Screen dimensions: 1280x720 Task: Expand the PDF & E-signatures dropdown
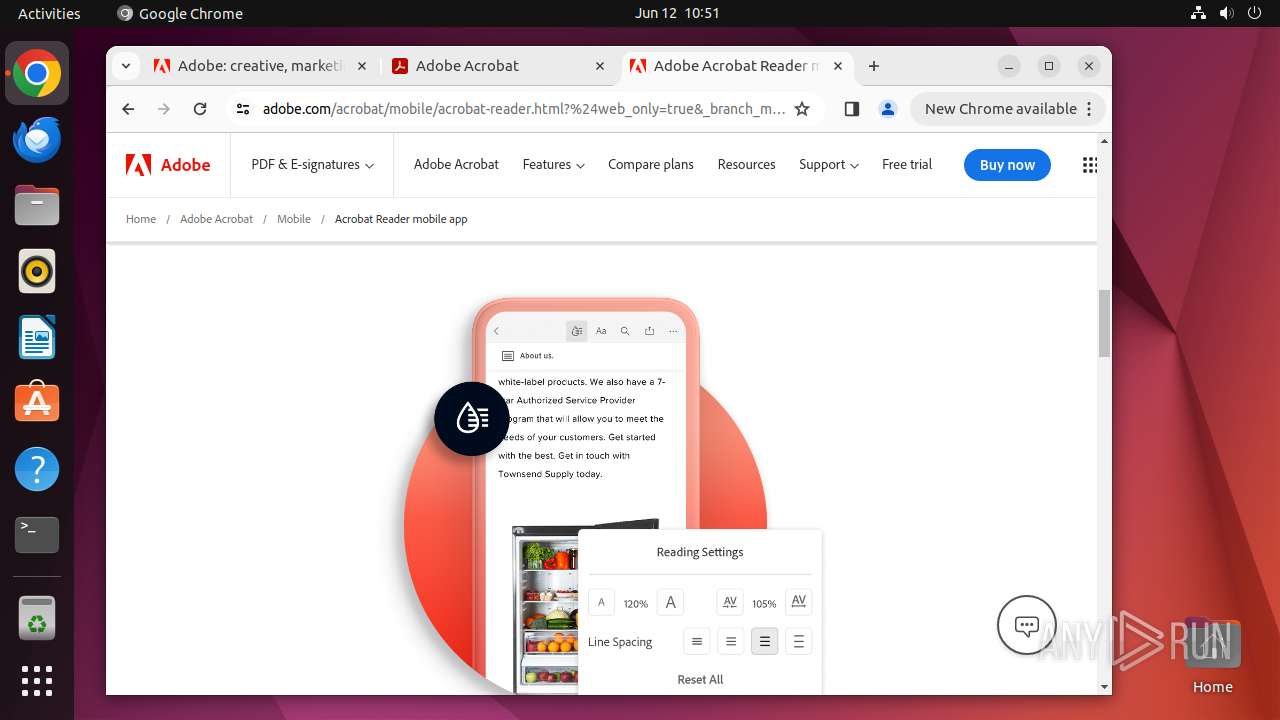click(312, 165)
